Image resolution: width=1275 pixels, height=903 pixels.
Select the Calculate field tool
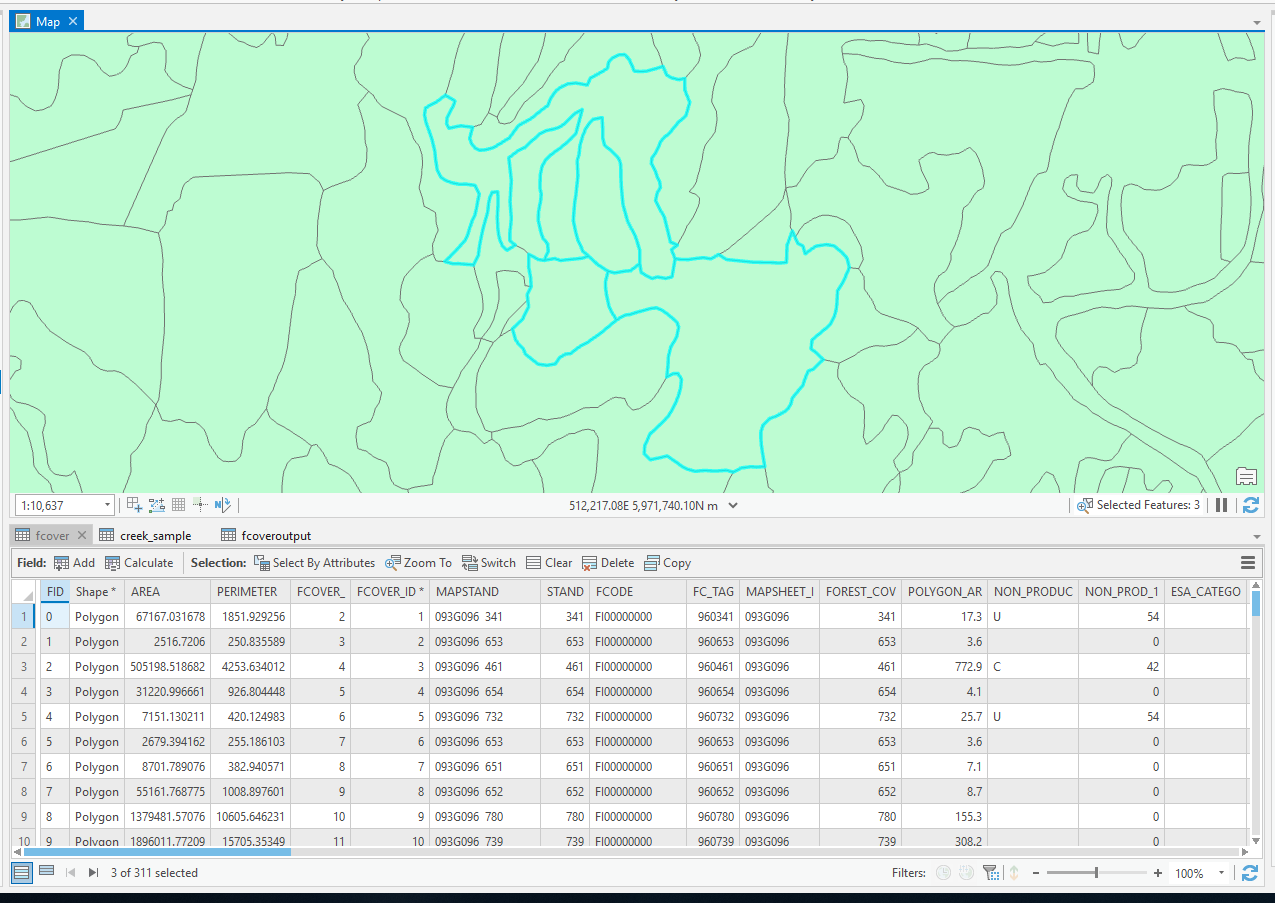pyautogui.click(x=139, y=562)
